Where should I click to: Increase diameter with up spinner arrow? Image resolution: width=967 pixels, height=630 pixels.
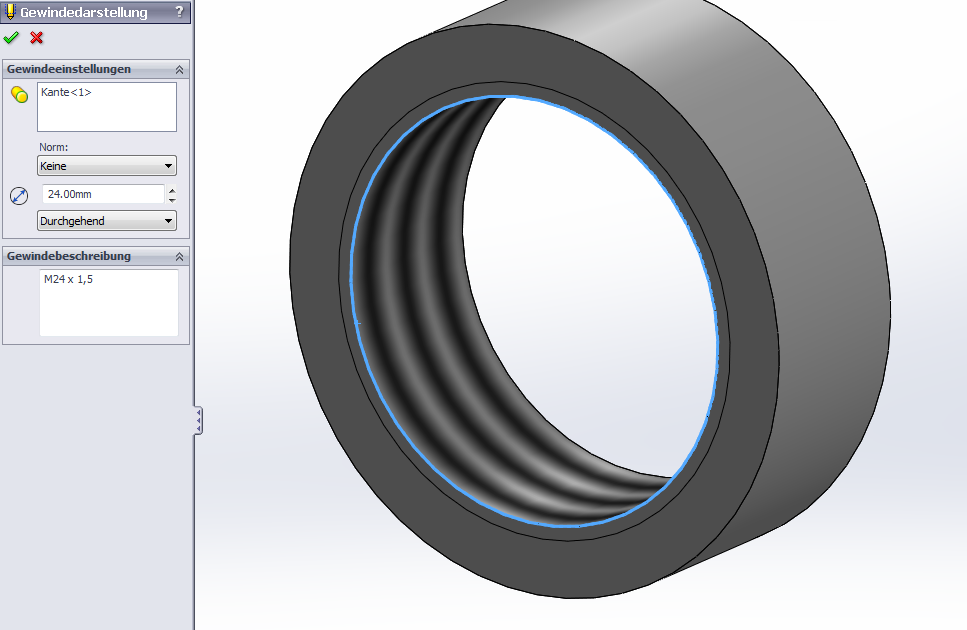coord(172,189)
